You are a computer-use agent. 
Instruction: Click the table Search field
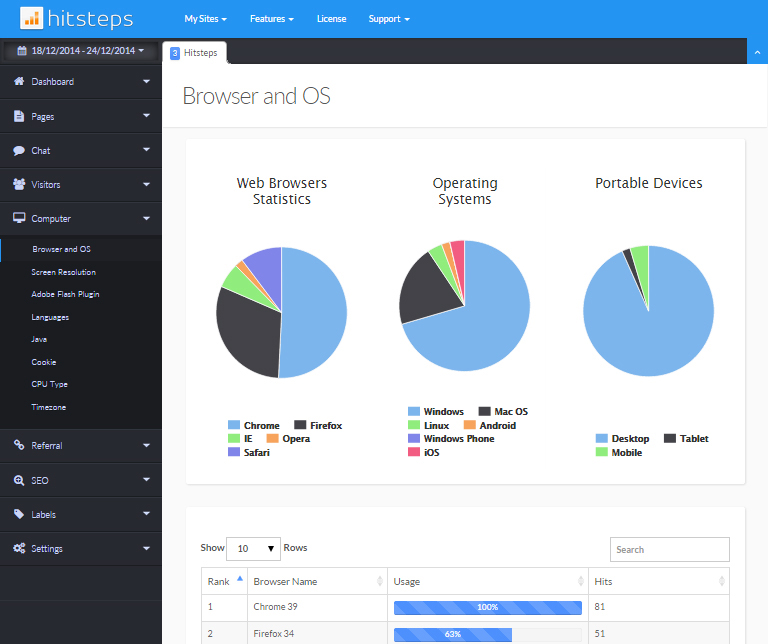[669, 549]
